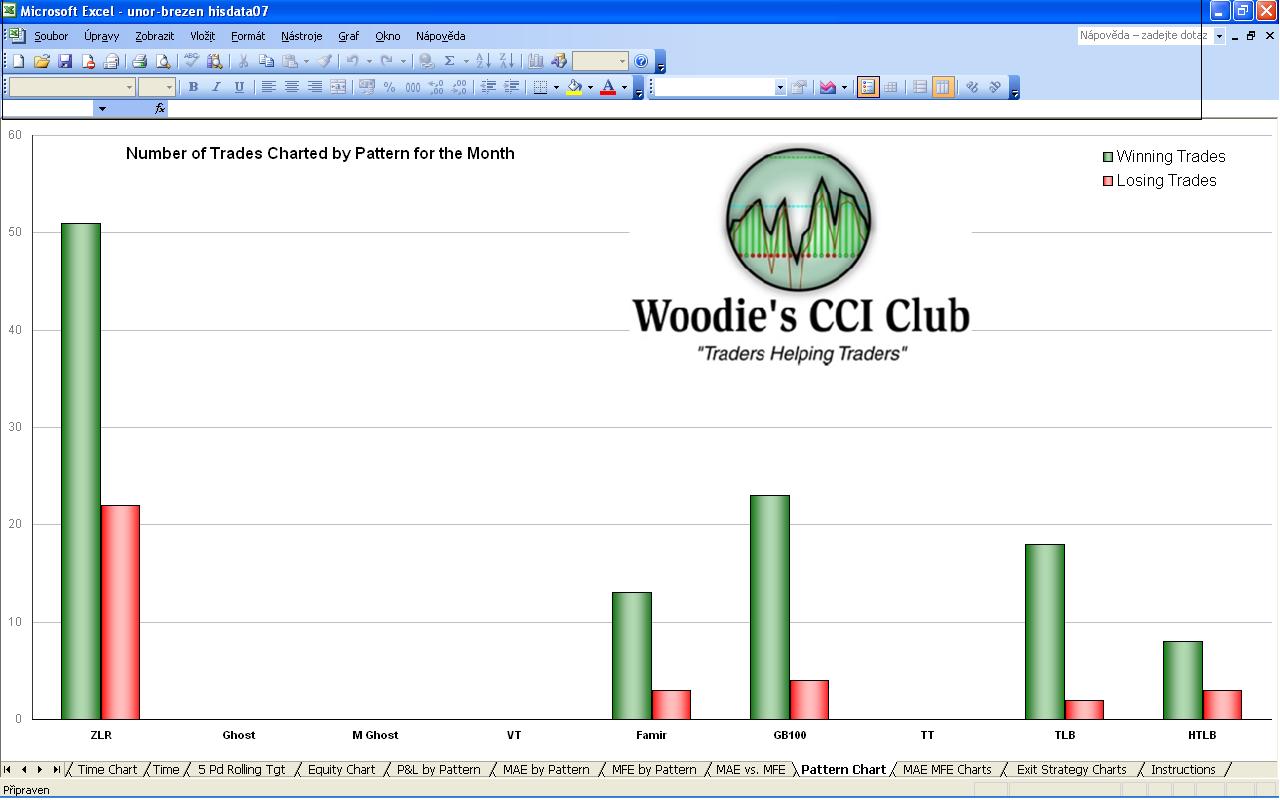Click the Increase Decimal icon
This screenshot has height=800, width=1280.
436,87
